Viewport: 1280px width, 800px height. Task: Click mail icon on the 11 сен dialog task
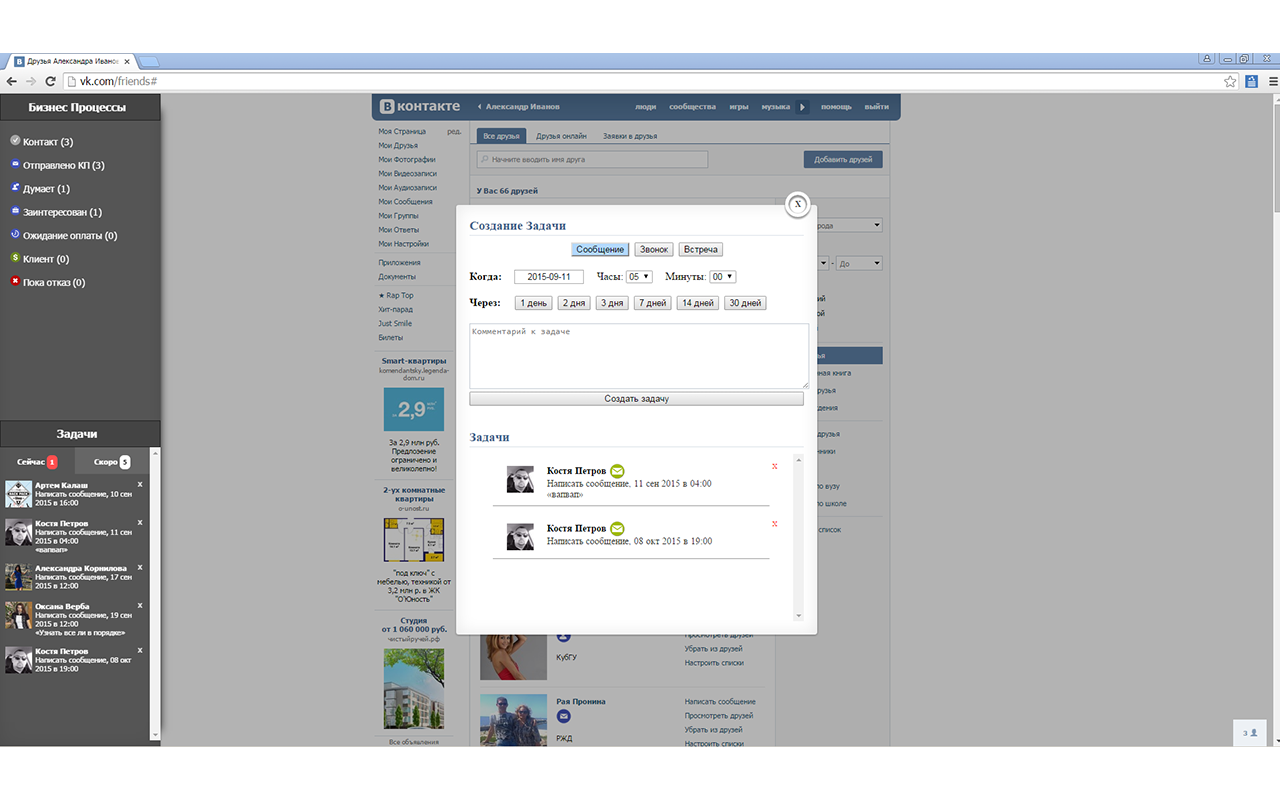point(617,471)
